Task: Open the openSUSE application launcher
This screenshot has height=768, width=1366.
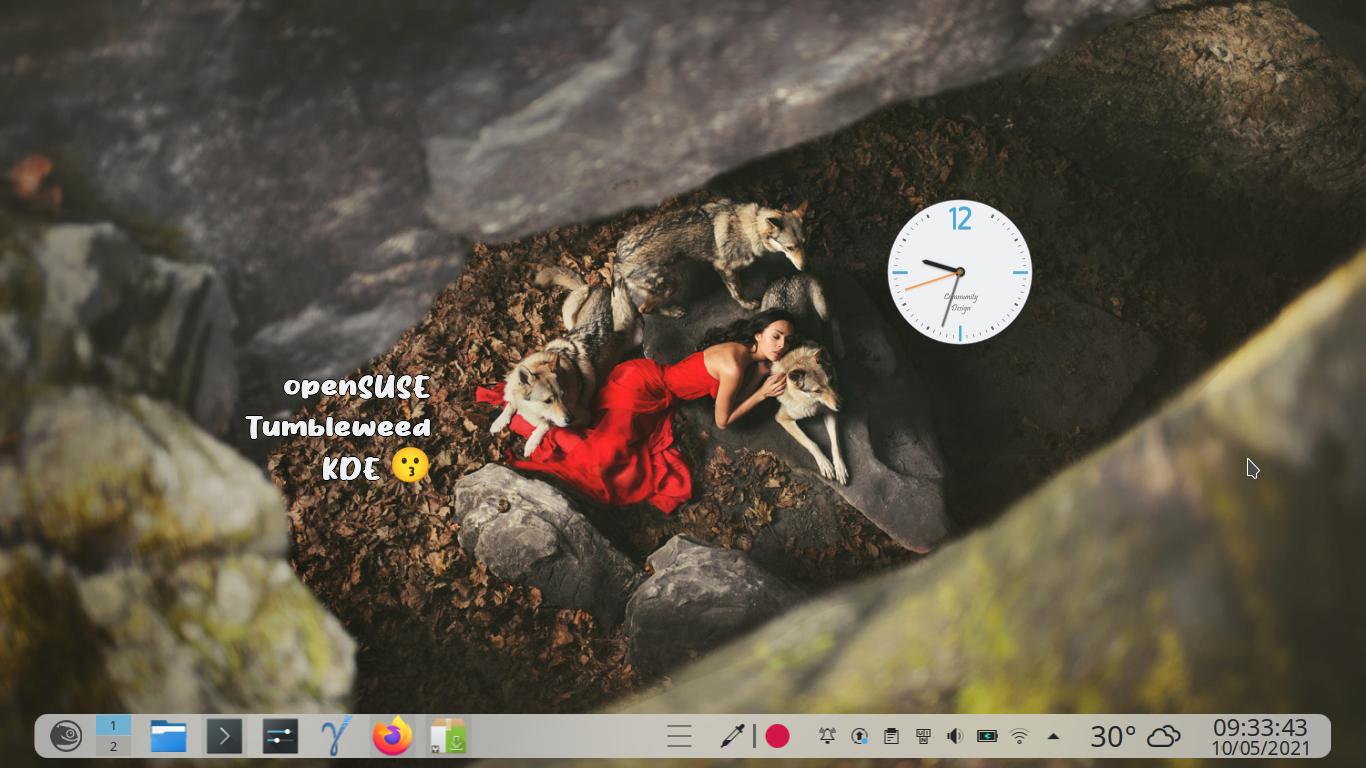Action: (66, 736)
